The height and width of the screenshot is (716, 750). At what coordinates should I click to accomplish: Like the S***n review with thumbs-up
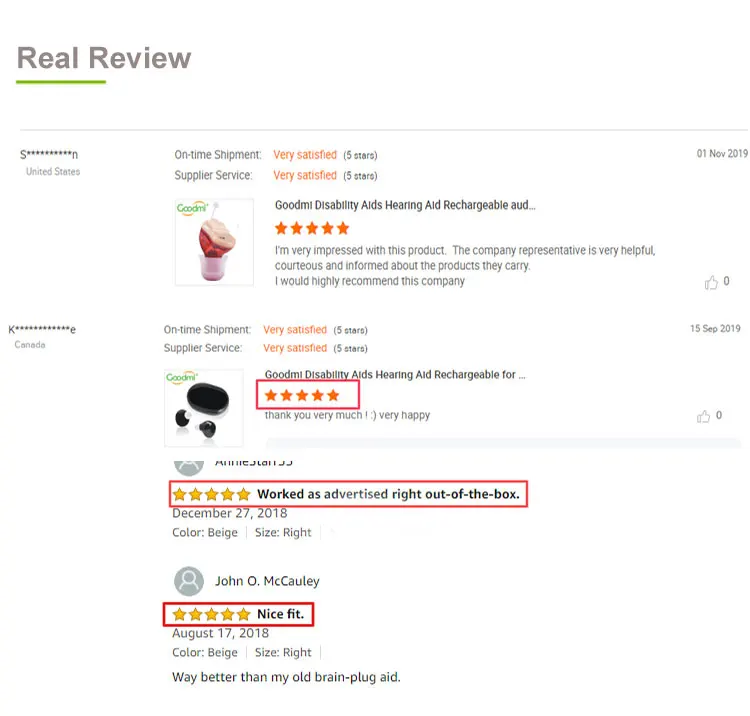click(711, 282)
